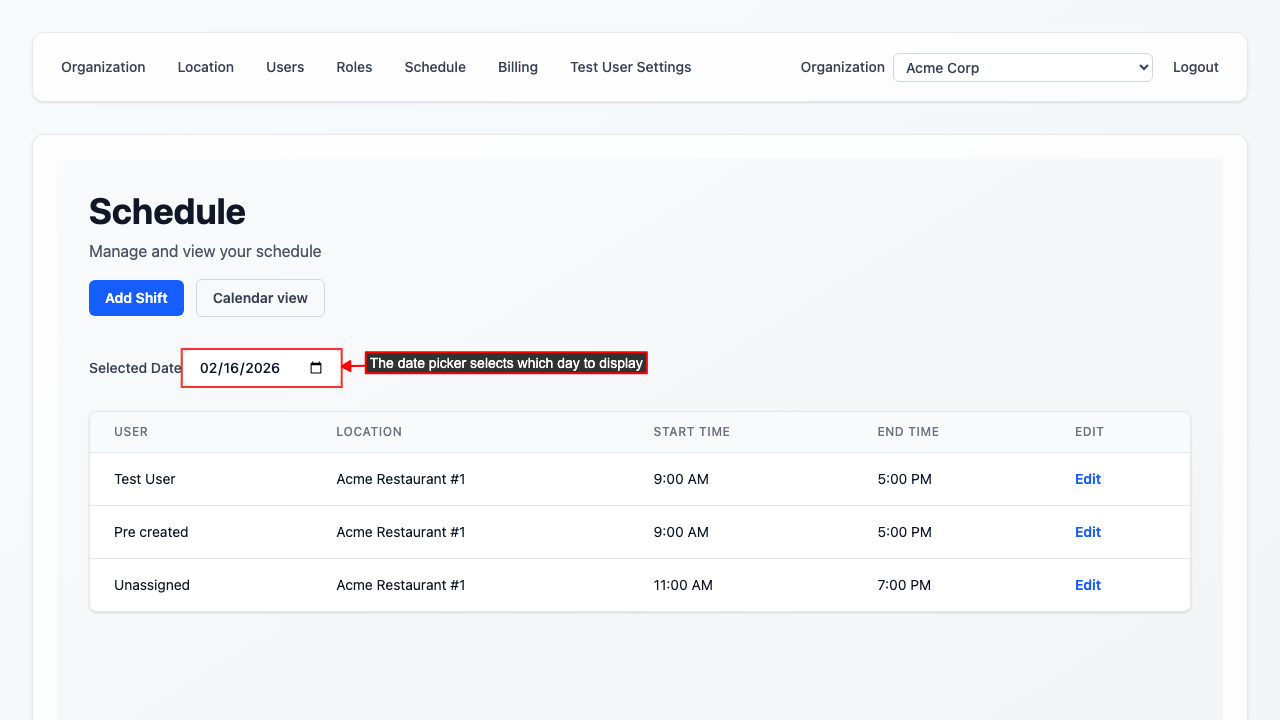
Task: Click the User column header
Action: pyautogui.click(x=131, y=432)
